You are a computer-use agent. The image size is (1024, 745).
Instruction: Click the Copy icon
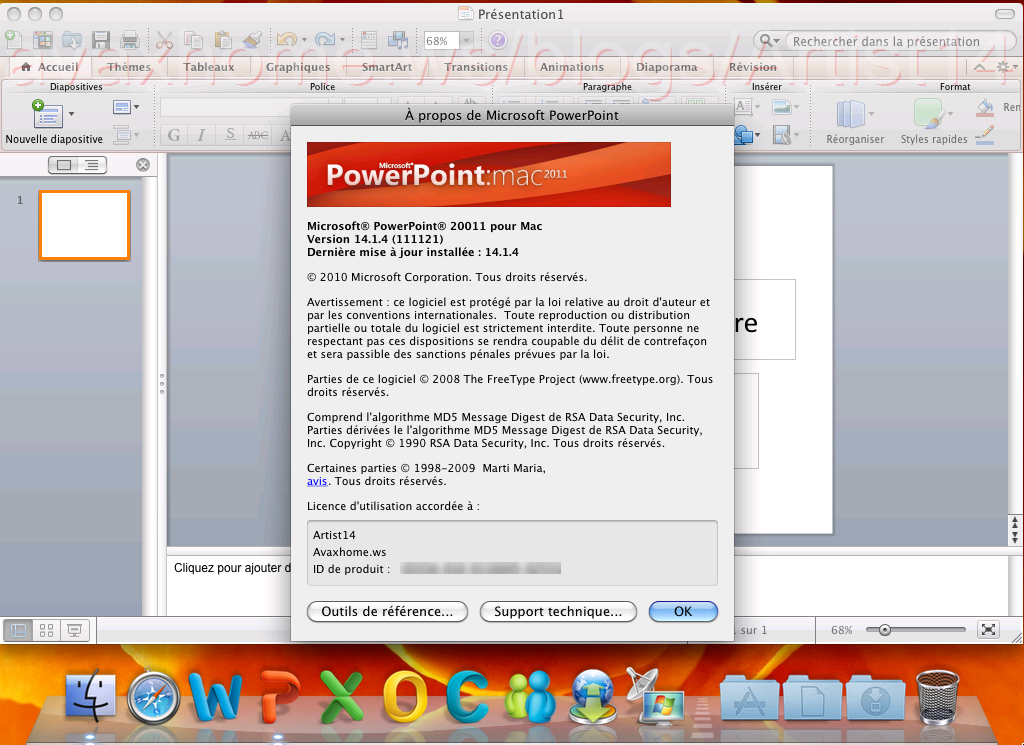(193, 40)
